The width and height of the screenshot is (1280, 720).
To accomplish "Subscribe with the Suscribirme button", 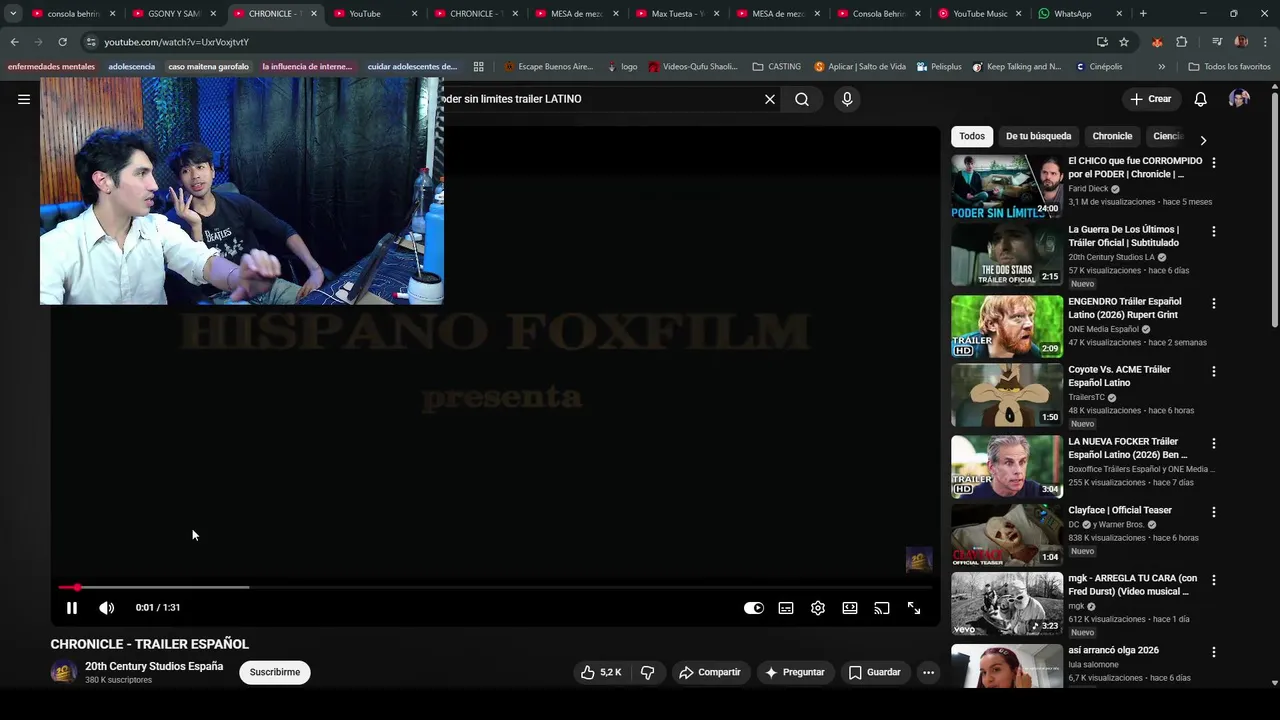I will [x=275, y=672].
